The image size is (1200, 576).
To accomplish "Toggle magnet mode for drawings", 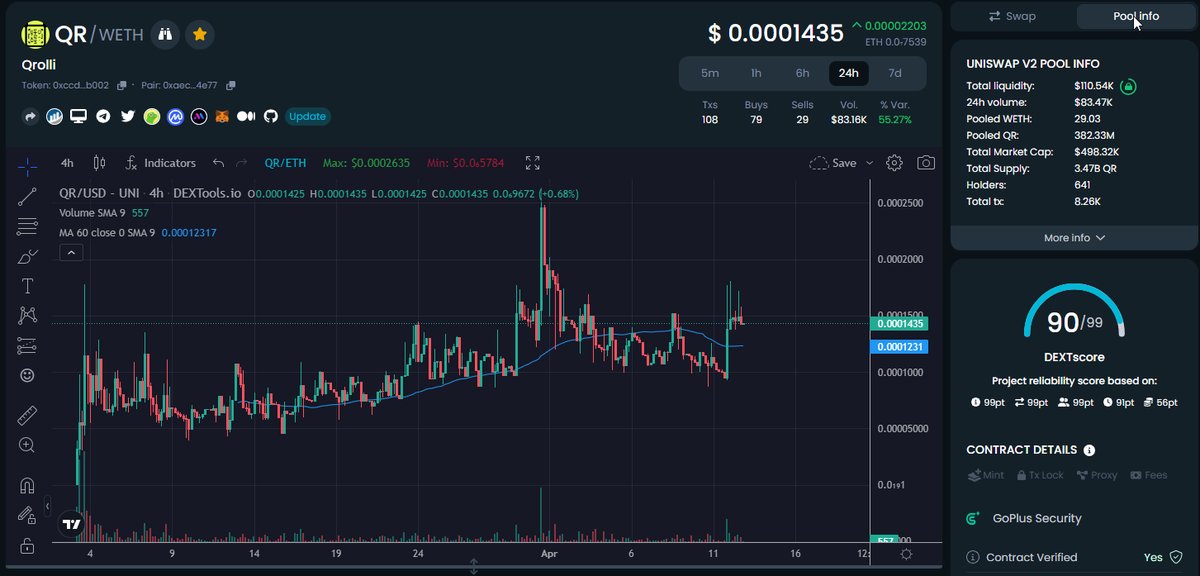I will [28, 485].
